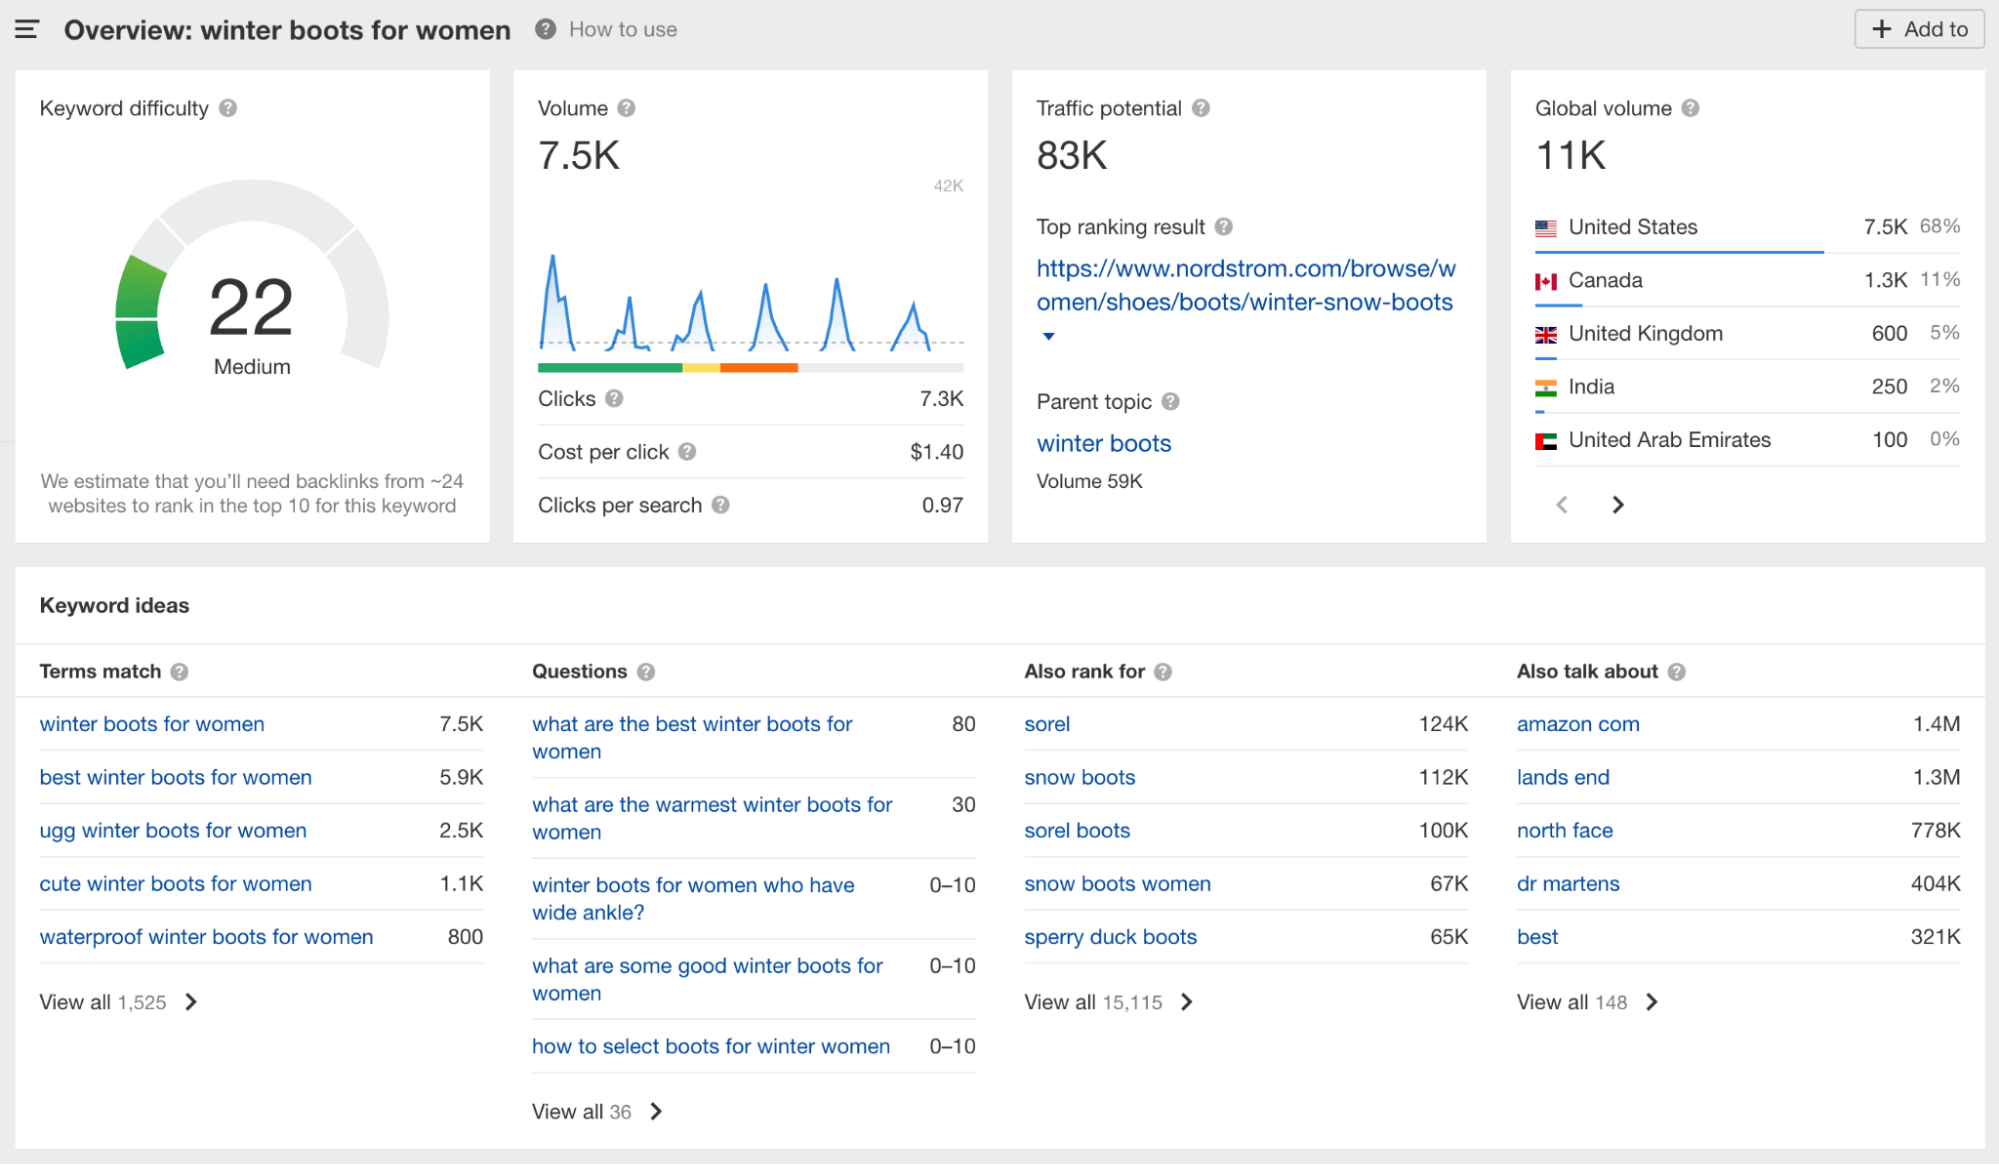Click the Canada flag icon
Screen dimensions: 1999x1165
coord(1546,281)
